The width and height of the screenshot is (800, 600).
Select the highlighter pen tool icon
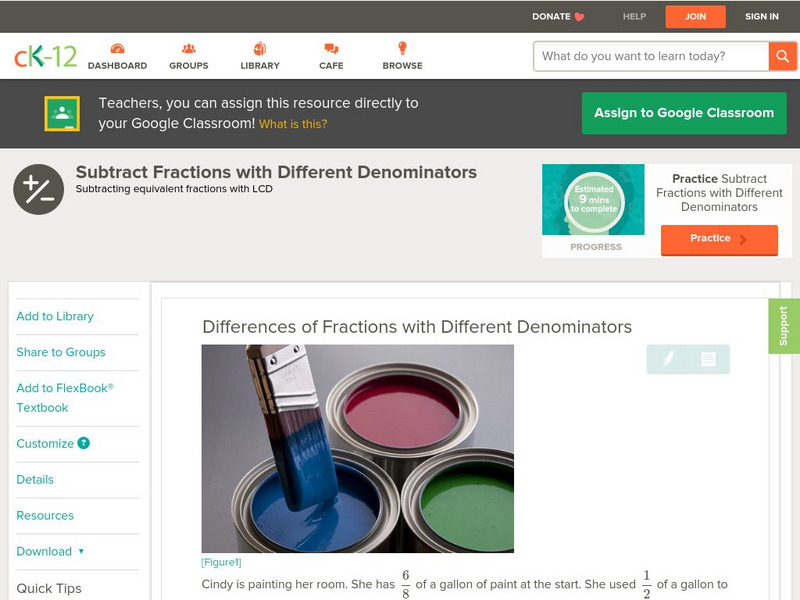click(668, 359)
